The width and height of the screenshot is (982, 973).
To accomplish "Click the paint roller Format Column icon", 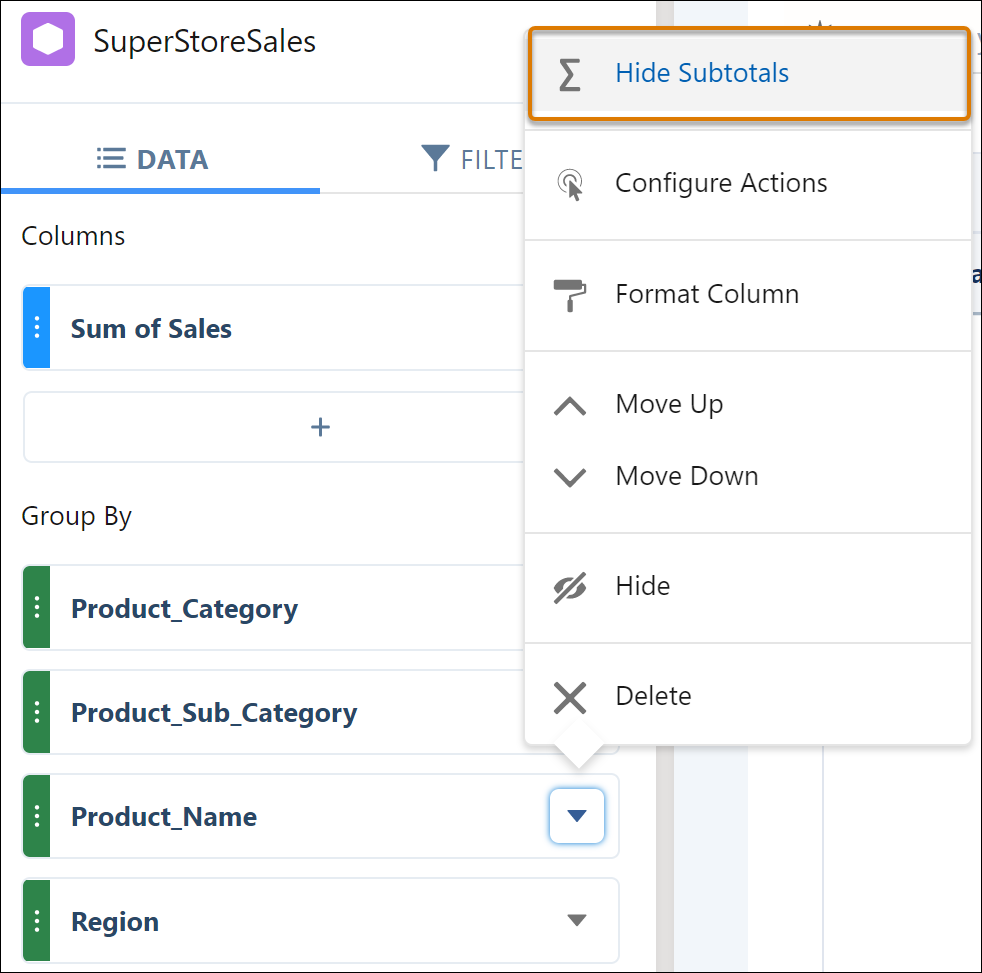I will click(x=570, y=295).
